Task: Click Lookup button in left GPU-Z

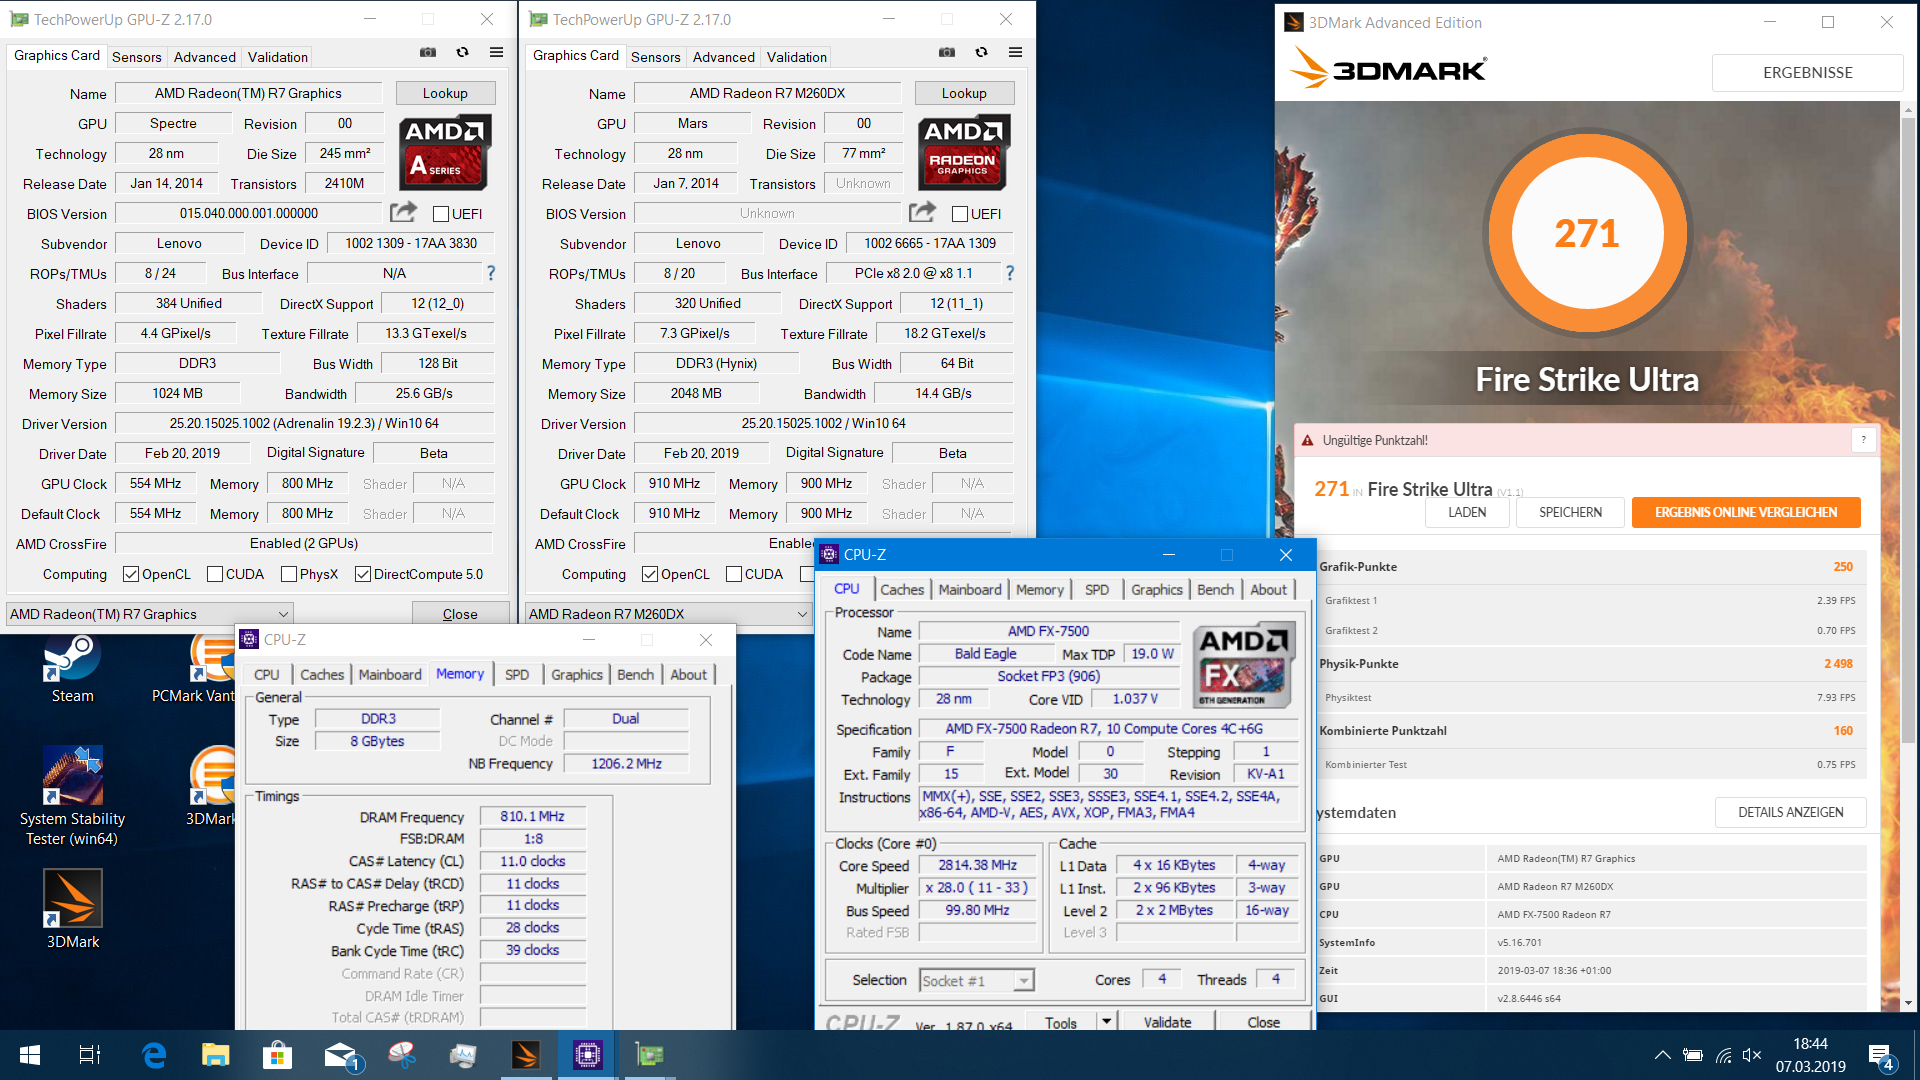Action: click(x=445, y=93)
